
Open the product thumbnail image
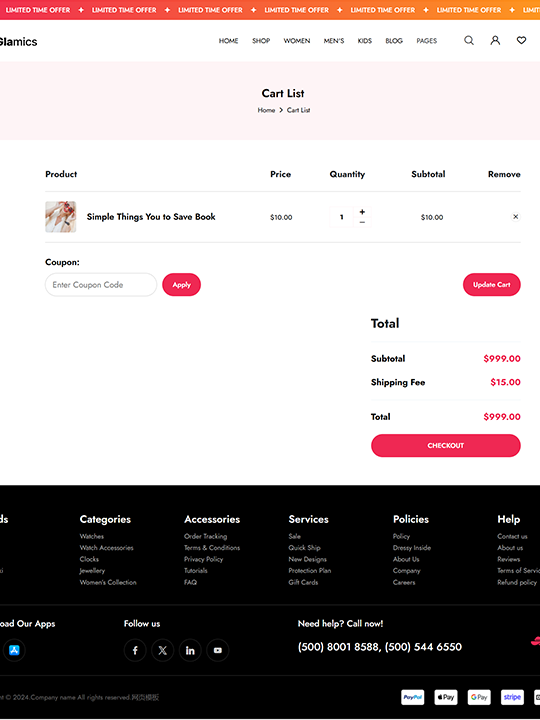tap(61, 217)
